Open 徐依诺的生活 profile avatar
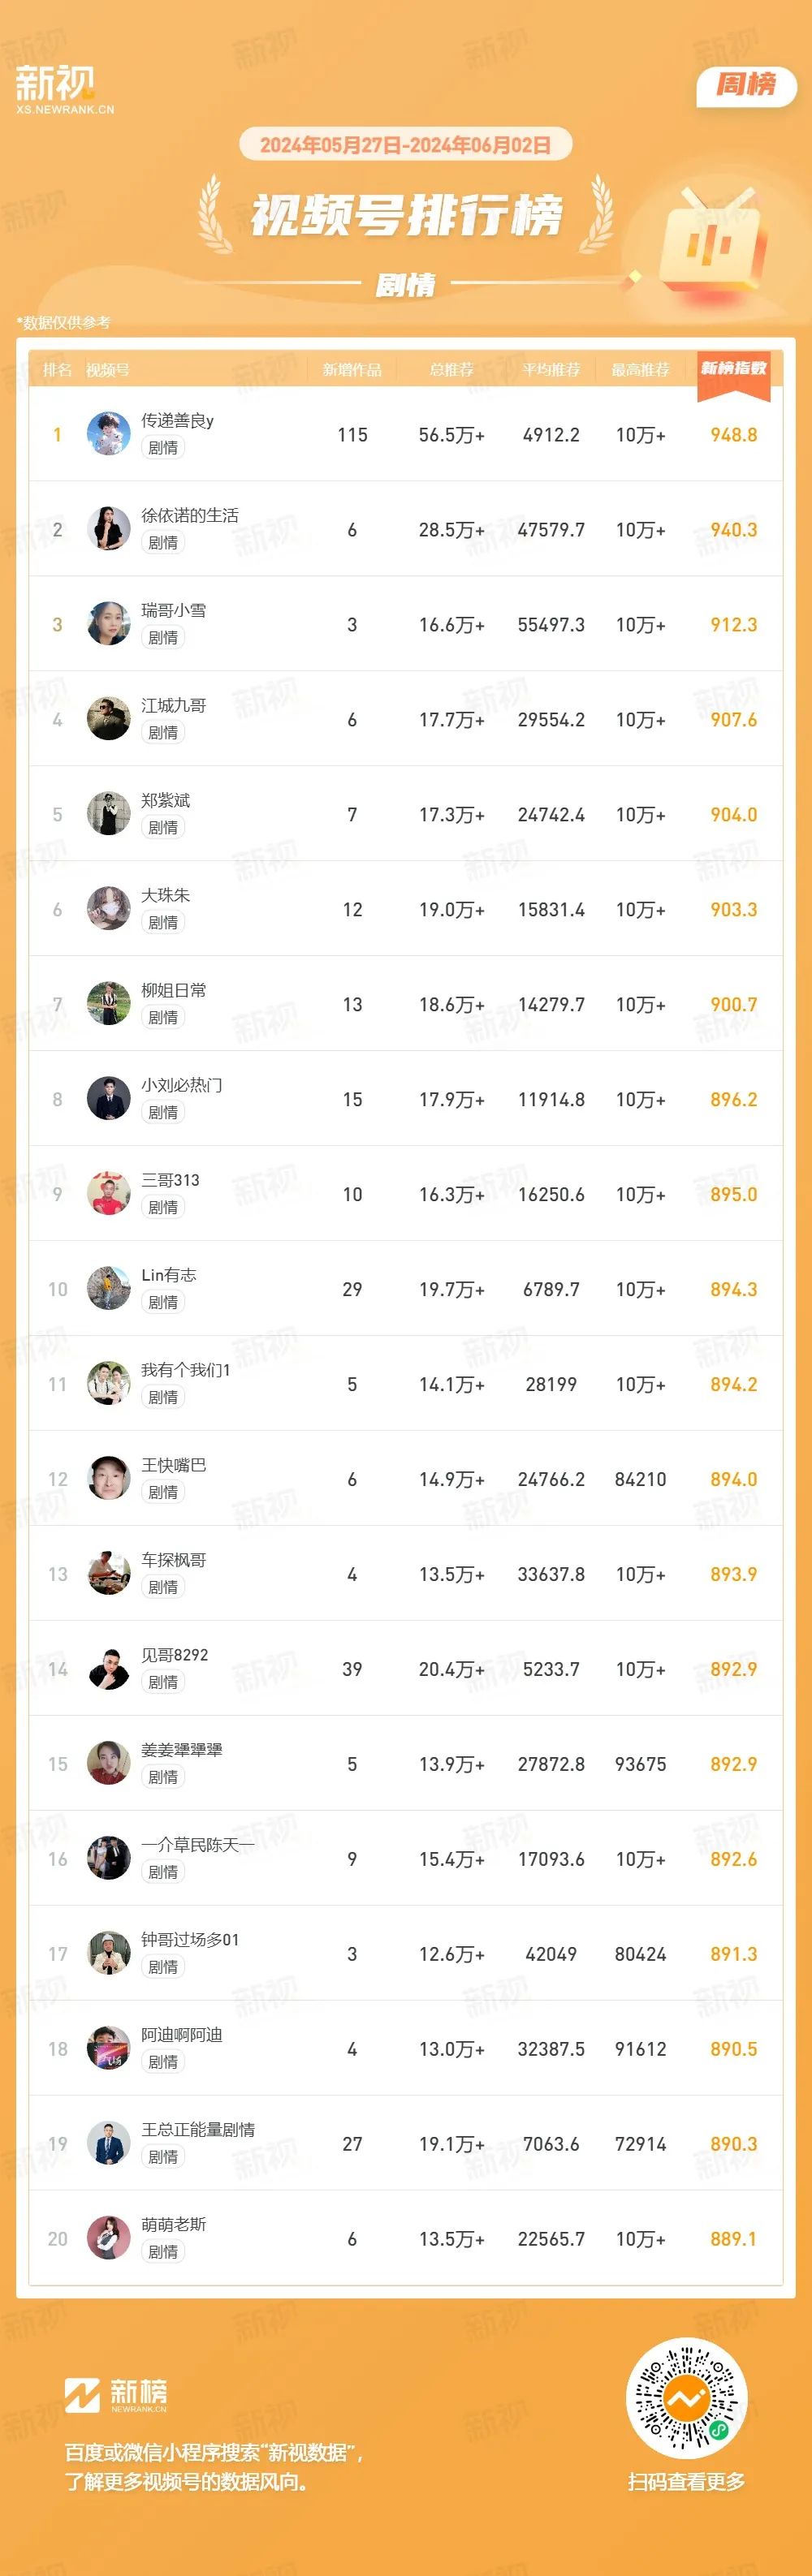812x2576 pixels. pyautogui.click(x=109, y=529)
